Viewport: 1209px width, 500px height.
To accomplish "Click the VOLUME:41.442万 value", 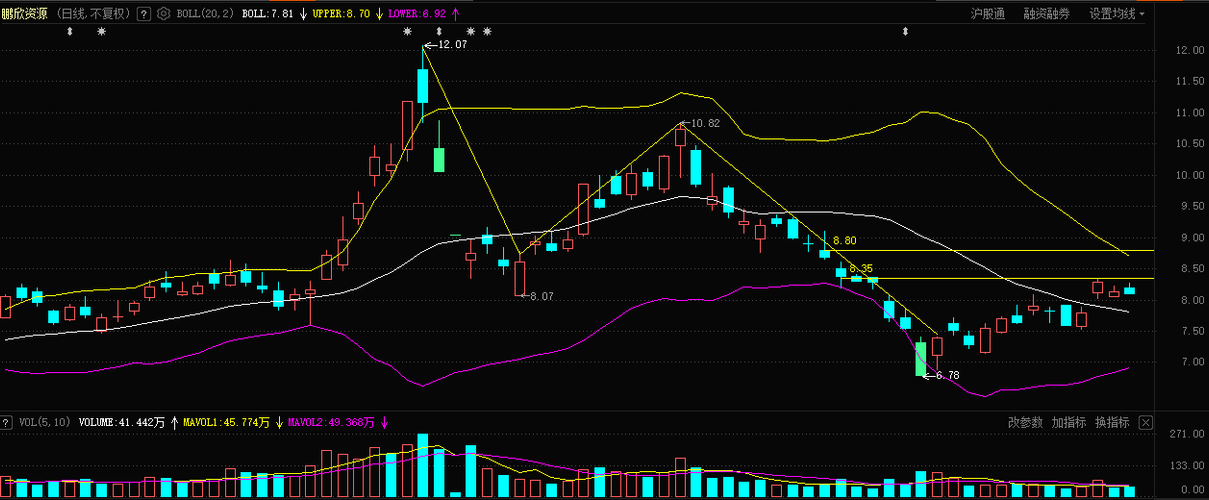I will pos(121,423).
